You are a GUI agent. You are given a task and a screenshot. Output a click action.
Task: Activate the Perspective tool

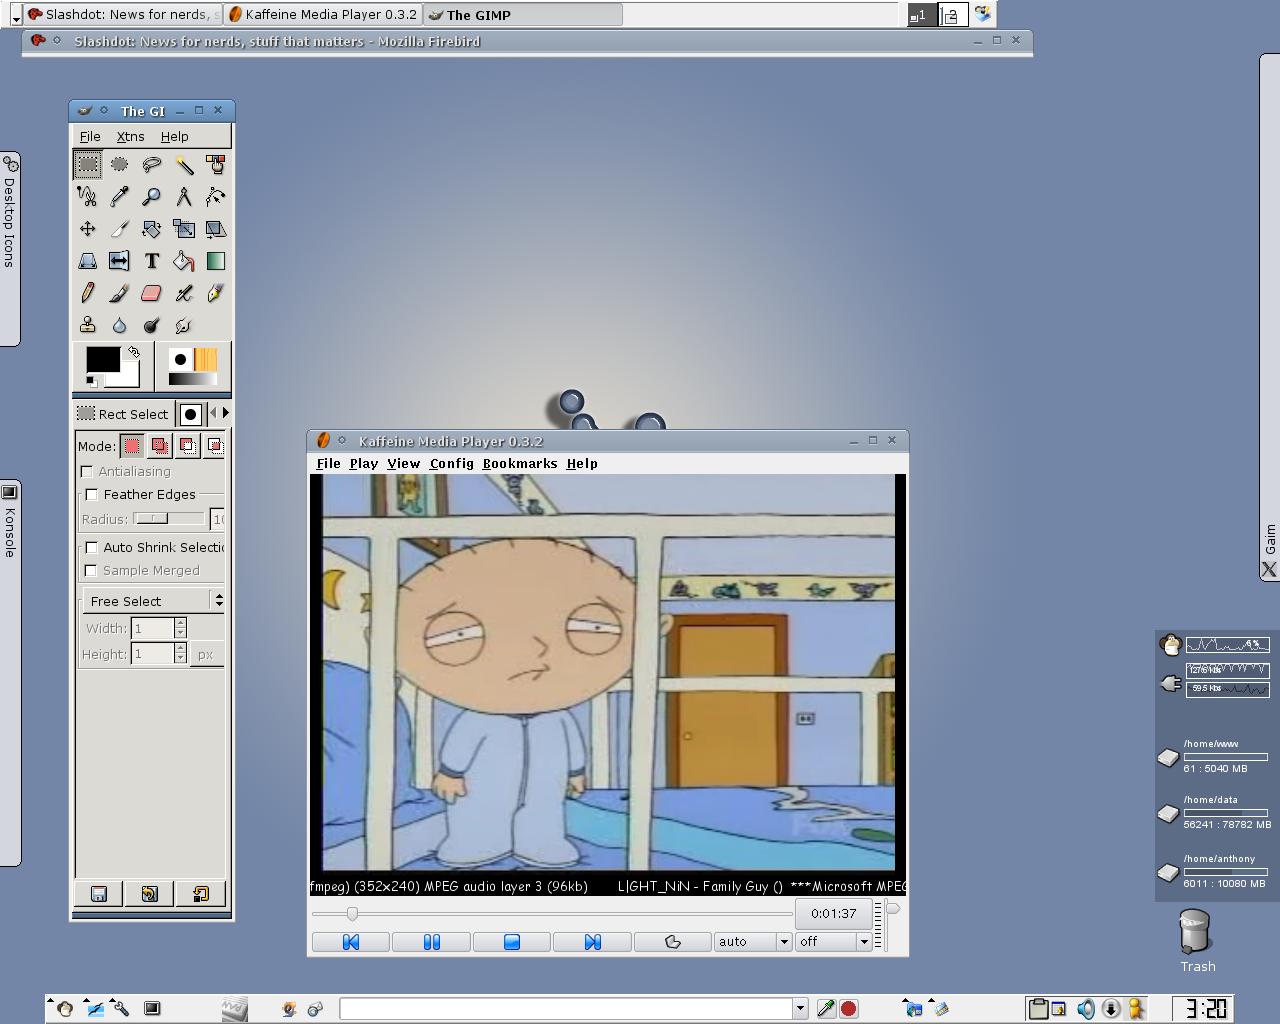(88, 261)
